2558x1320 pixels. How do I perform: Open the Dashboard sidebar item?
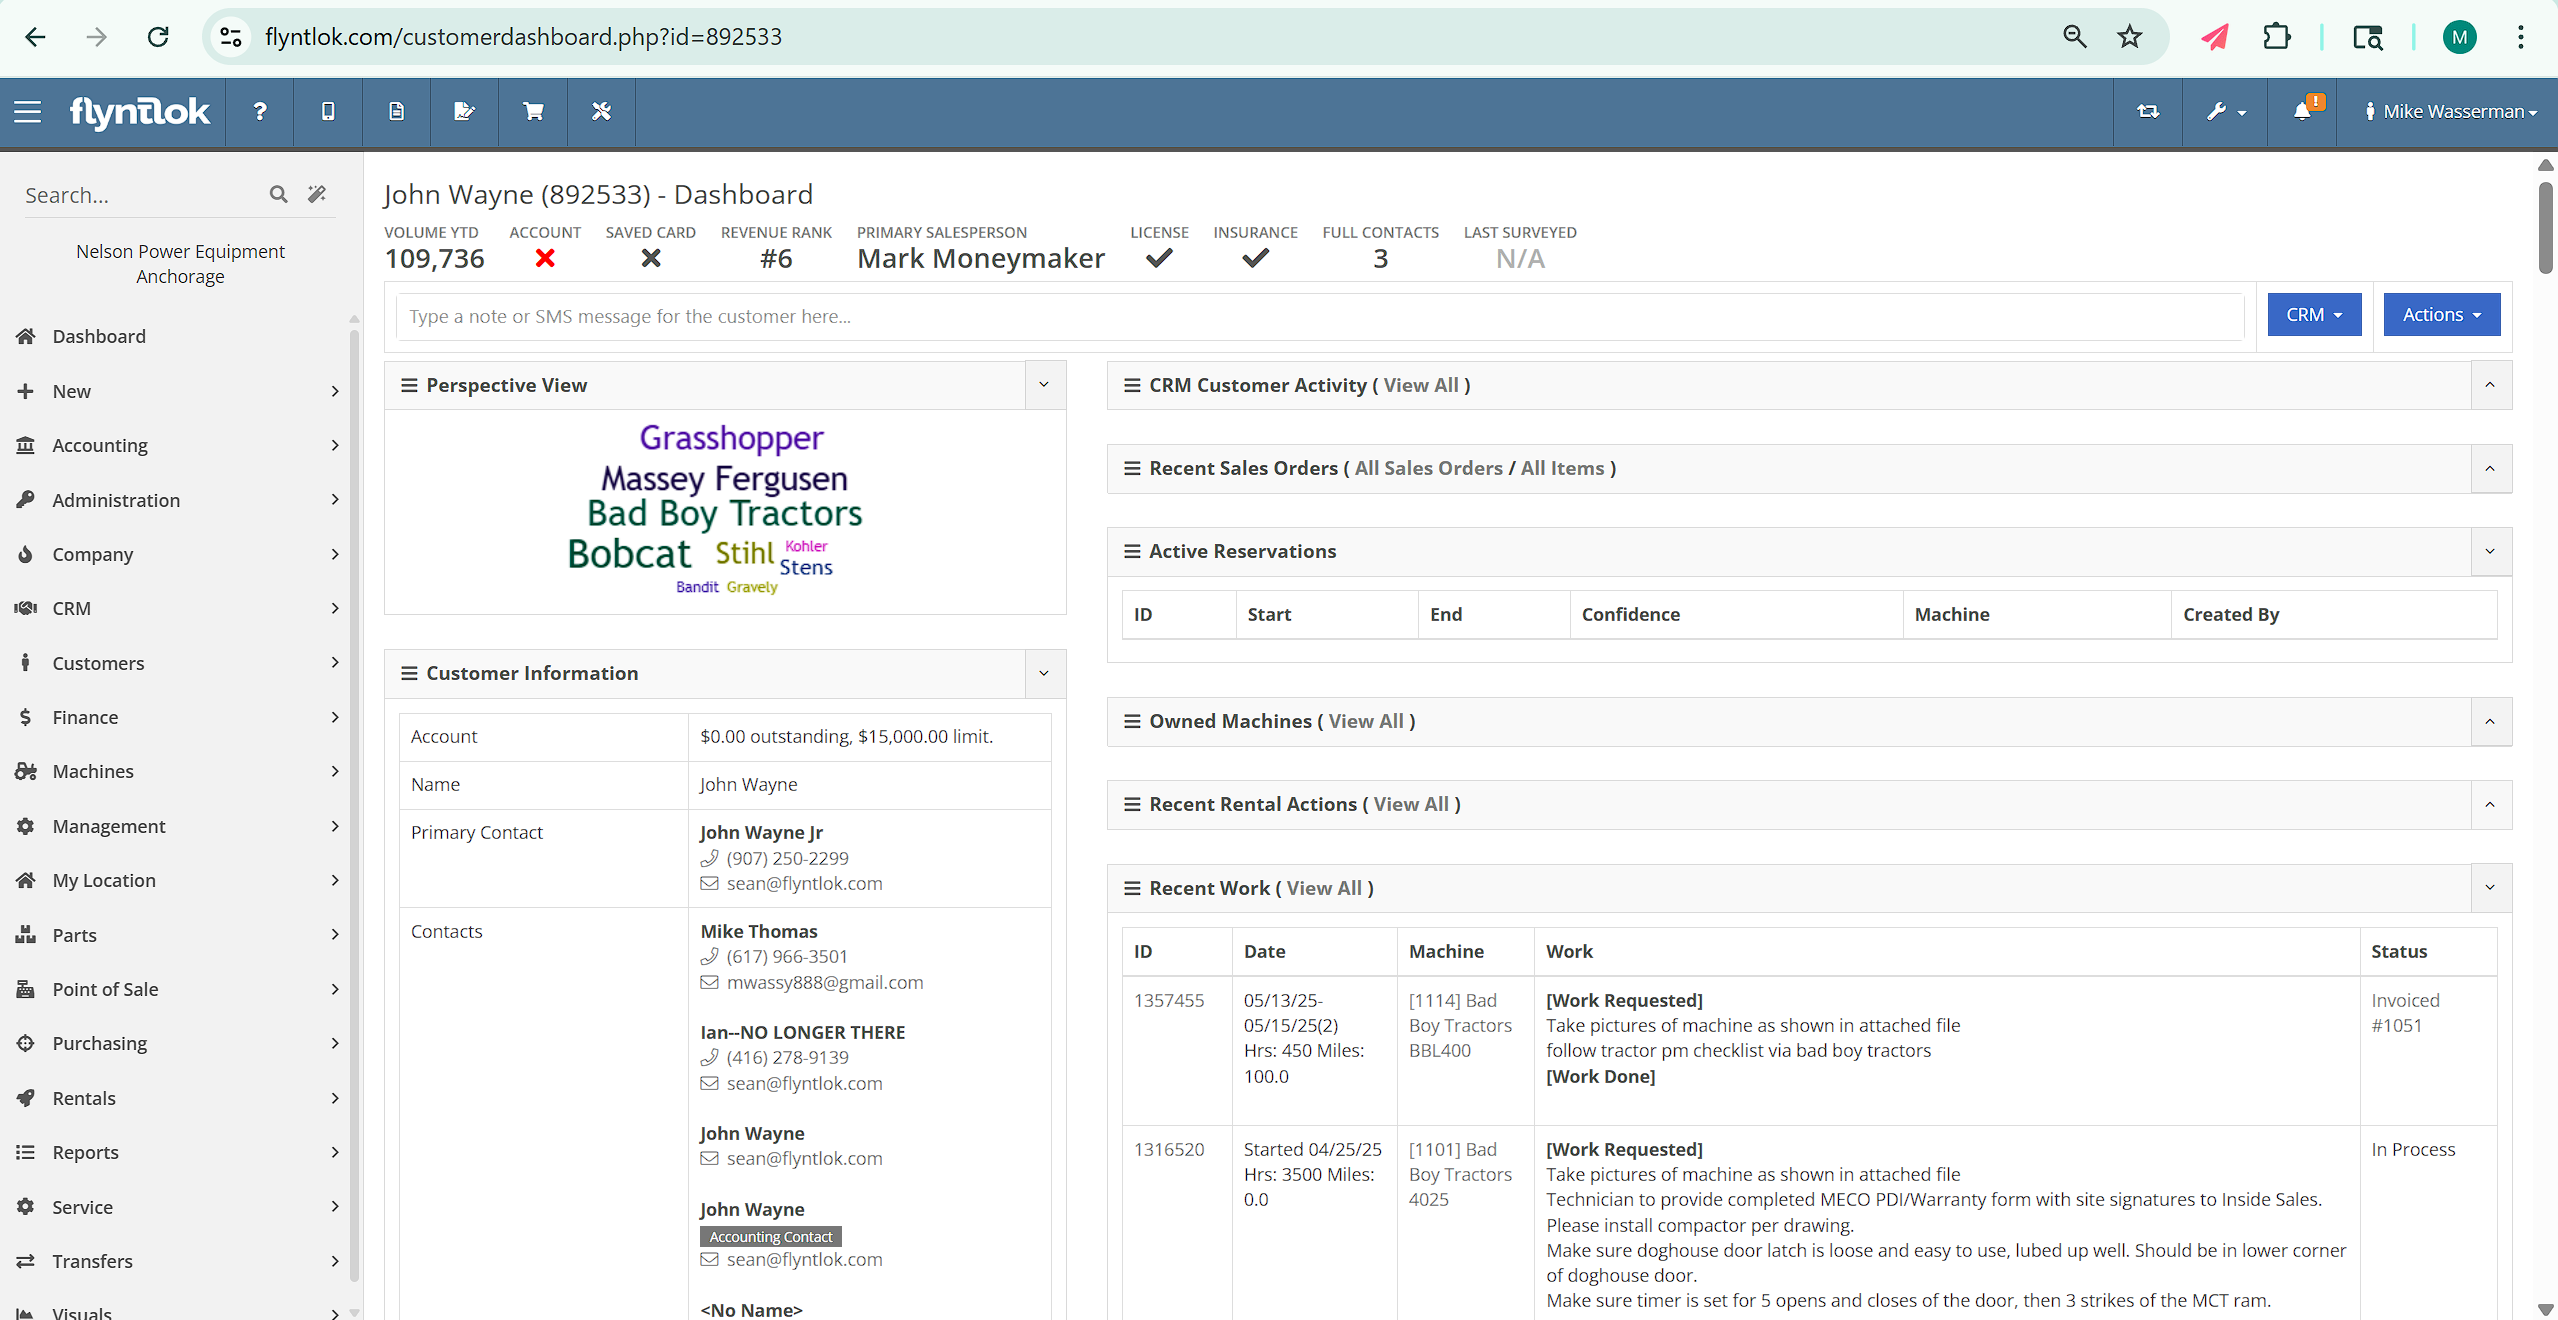click(99, 336)
